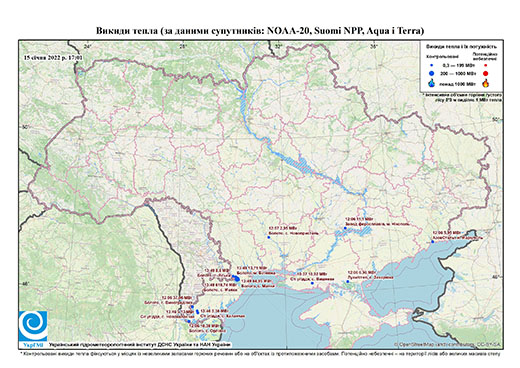Click the 12:06 37.06 MW swamp label
520x368 pixels.
click(168, 300)
